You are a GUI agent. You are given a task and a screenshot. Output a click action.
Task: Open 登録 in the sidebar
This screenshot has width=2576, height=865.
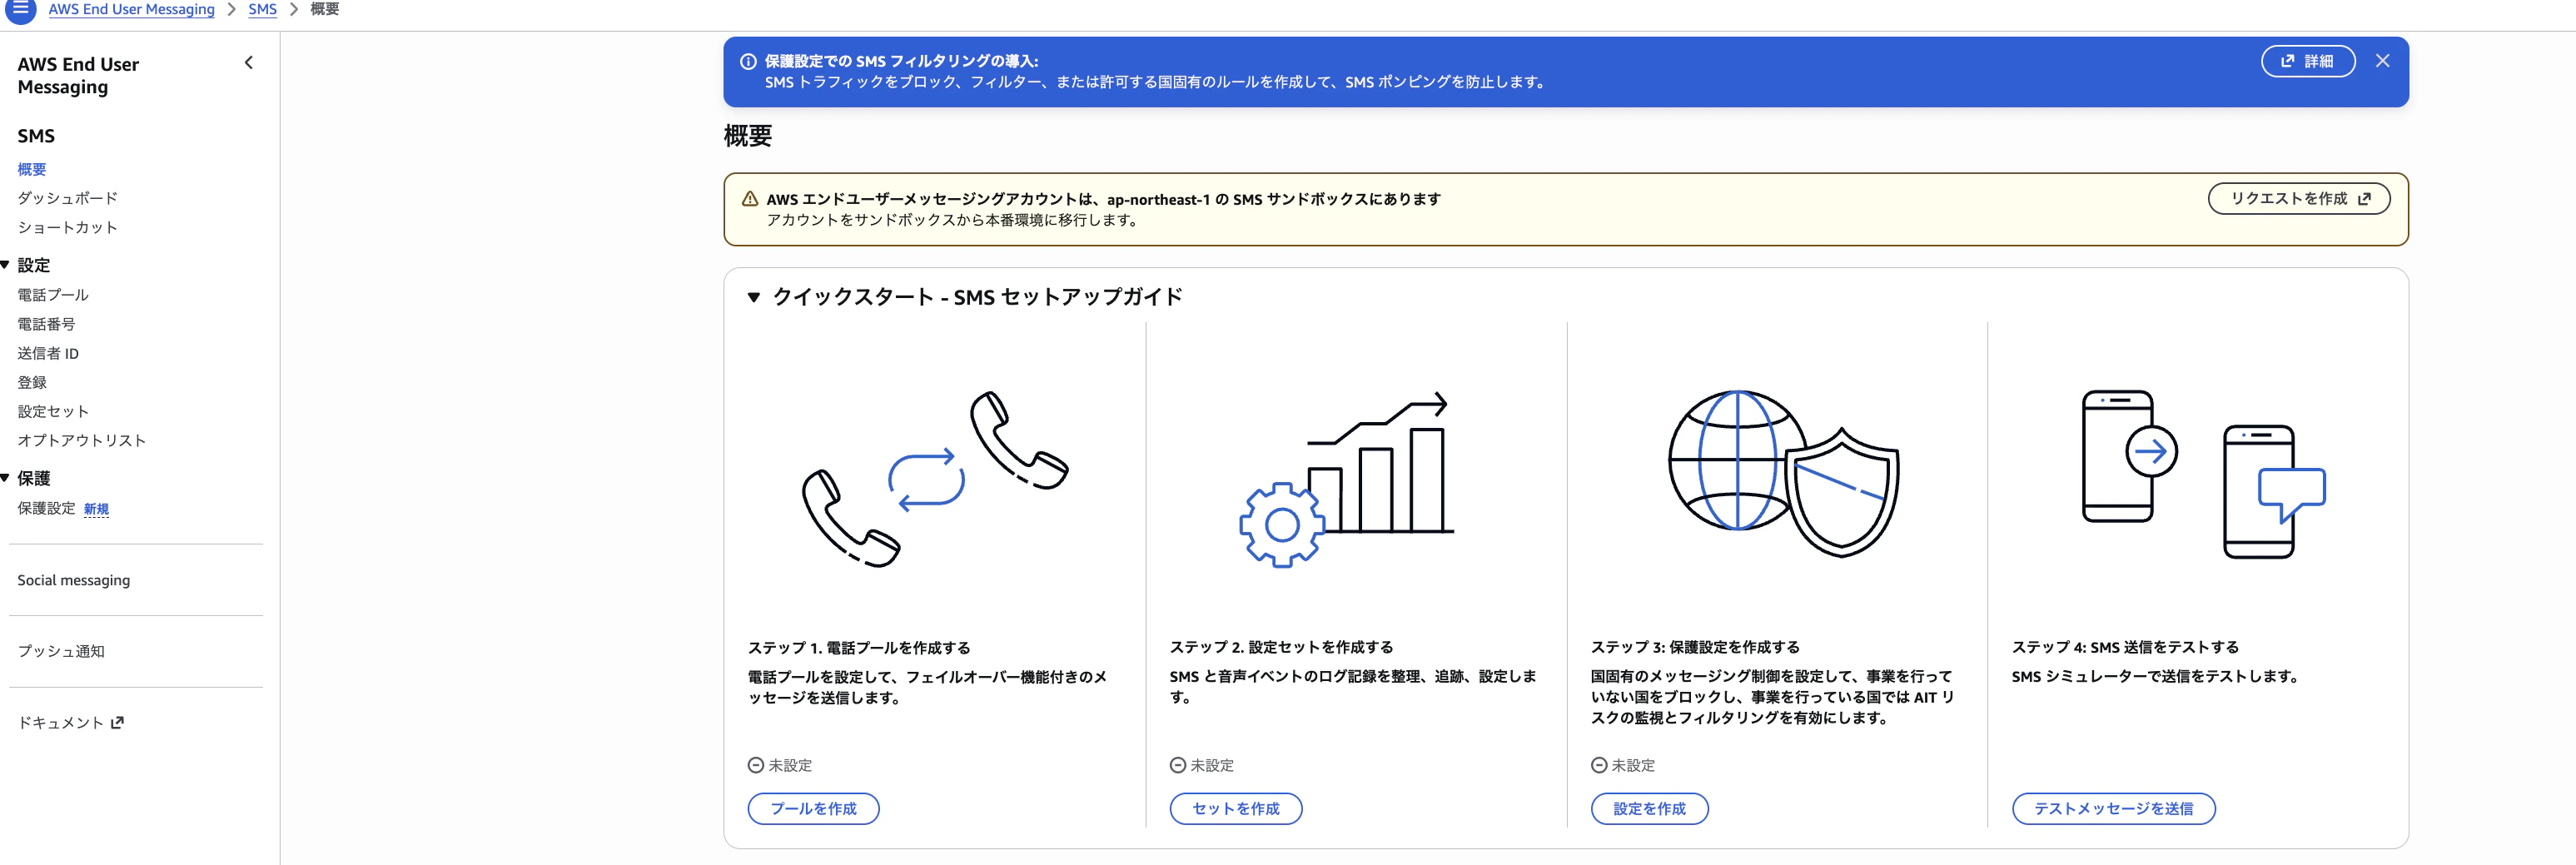click(x=32, y=382)
